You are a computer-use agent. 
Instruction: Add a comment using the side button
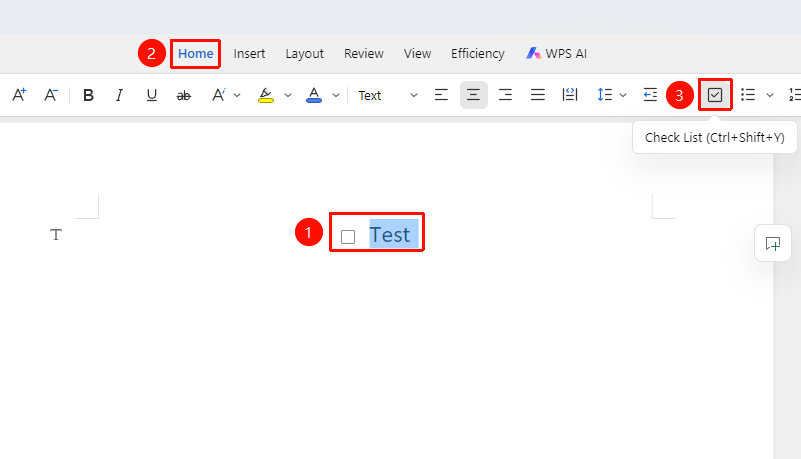coord(773,244)
